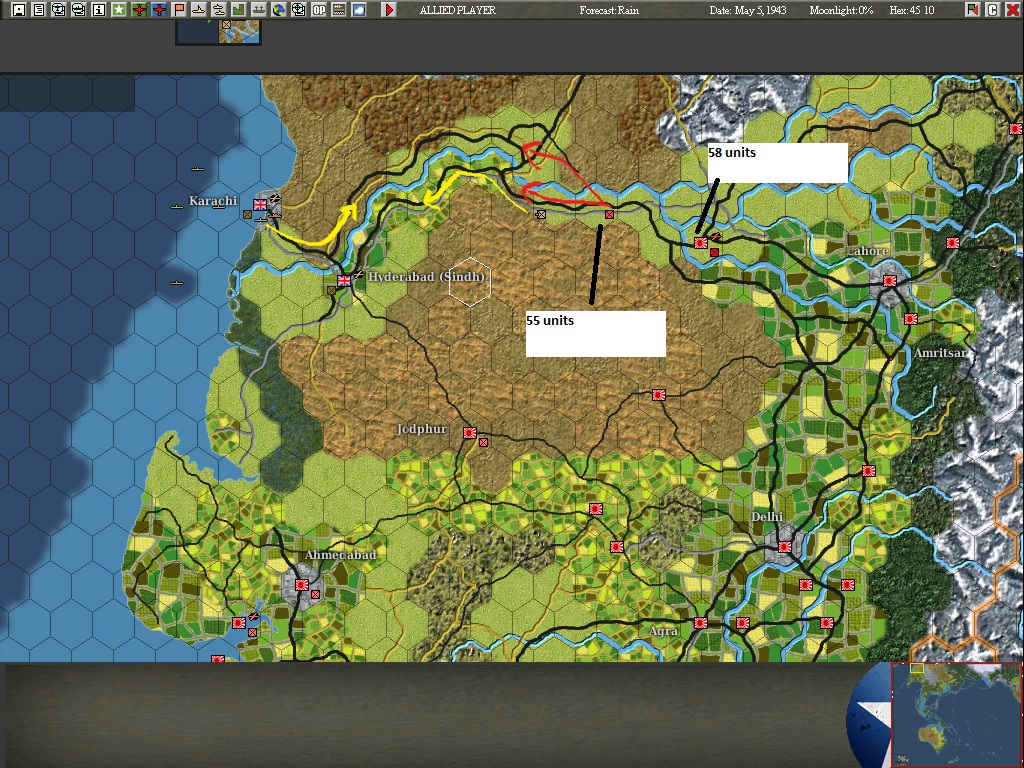Viewport: 1024px width, 768px height.
Task: Select the Japanese base marker at Ahmedabad
Action: [x=302, y=584]
